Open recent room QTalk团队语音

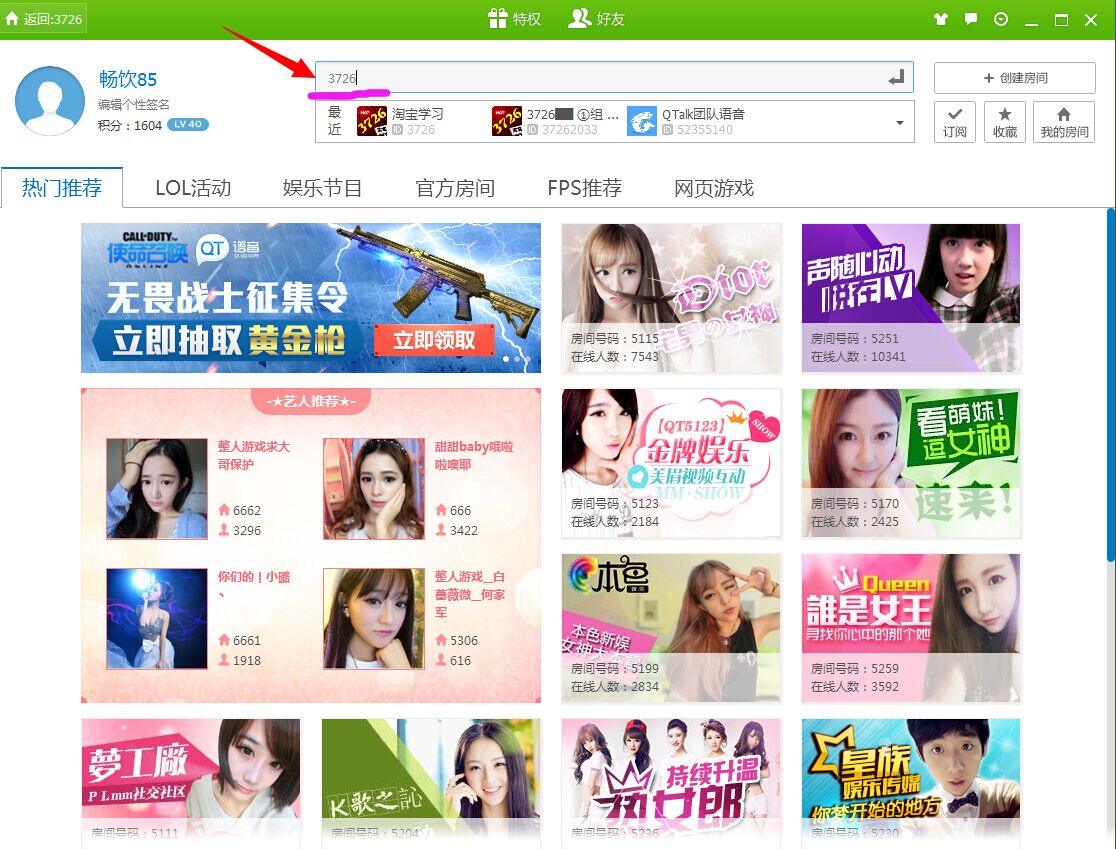(688, 122)
